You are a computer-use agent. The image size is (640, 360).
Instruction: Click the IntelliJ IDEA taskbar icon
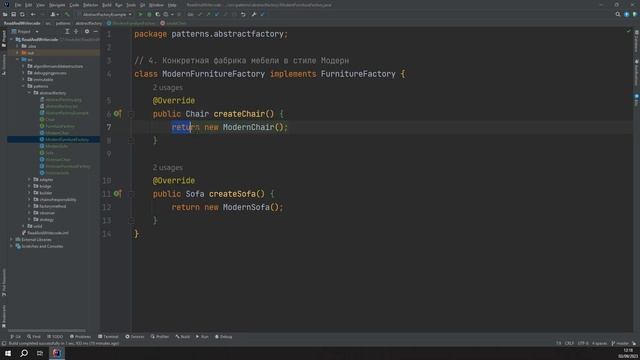click(57, 353)
